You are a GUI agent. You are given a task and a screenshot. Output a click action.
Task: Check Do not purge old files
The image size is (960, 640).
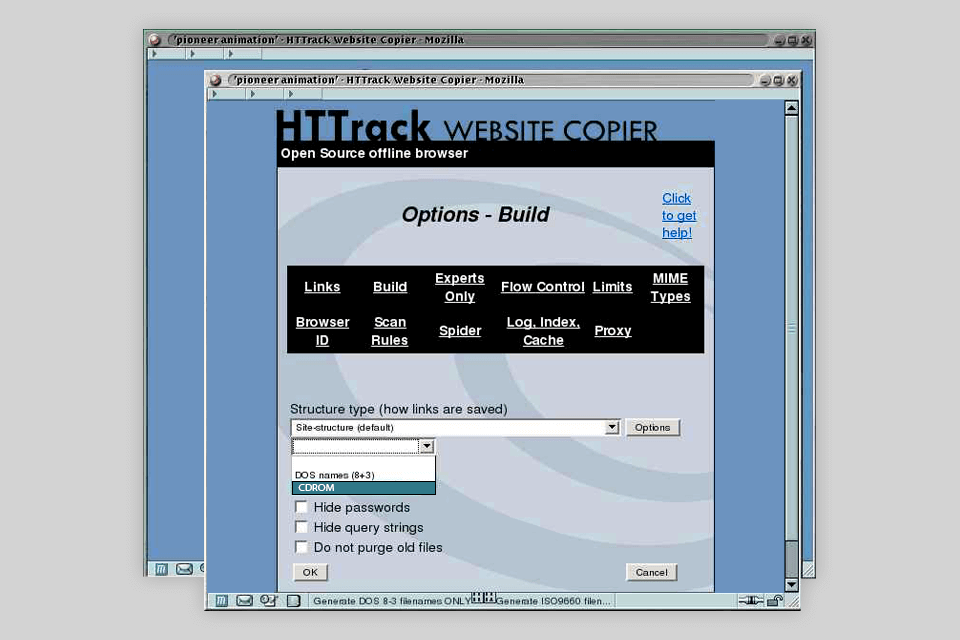tap(301, 547)
